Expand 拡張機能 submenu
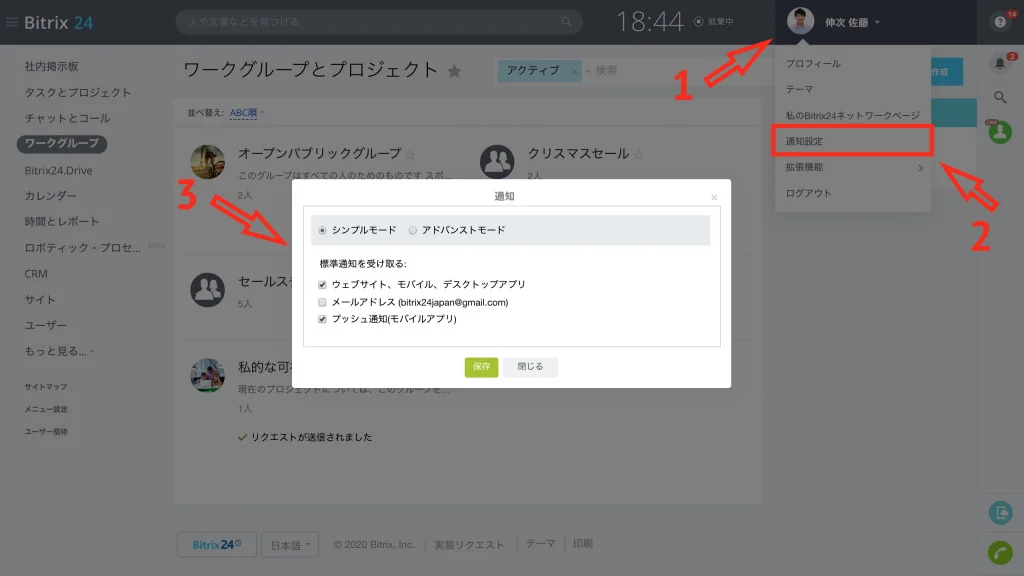 (x=853, y=167)
